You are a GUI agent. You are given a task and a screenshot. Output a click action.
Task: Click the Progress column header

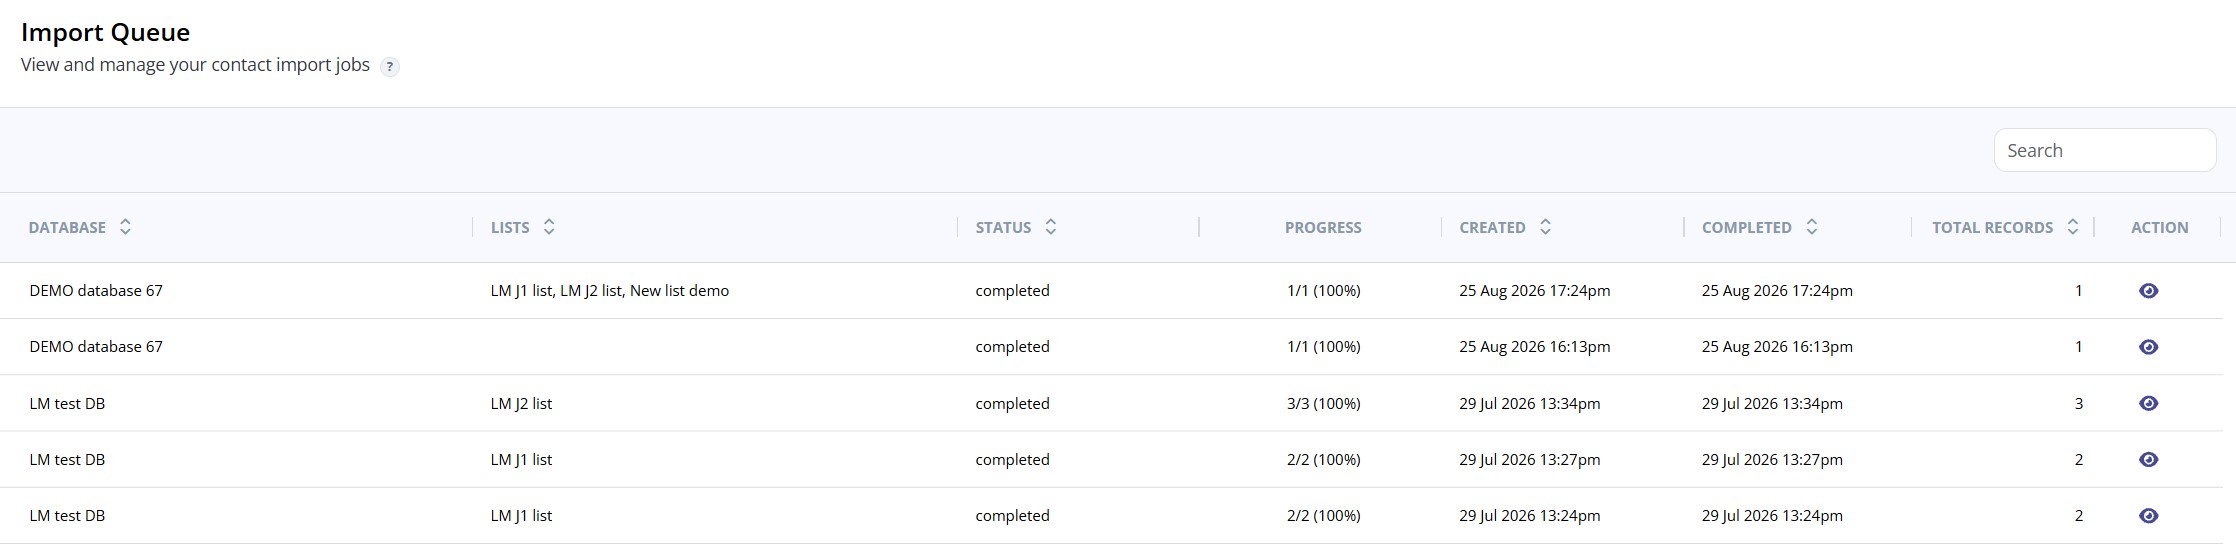pos(1323,228)
